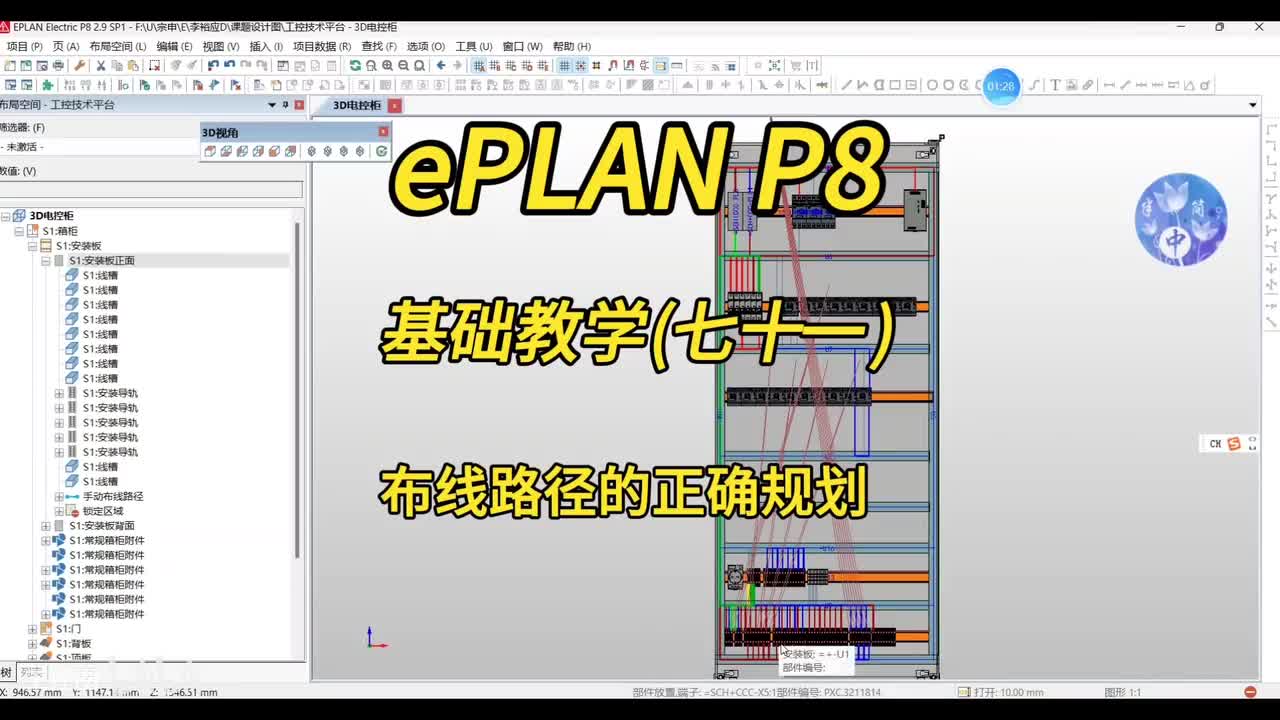Click the green Refresh view icon
The height and width of the screenshot is (720, 1280).
[355, 65]
